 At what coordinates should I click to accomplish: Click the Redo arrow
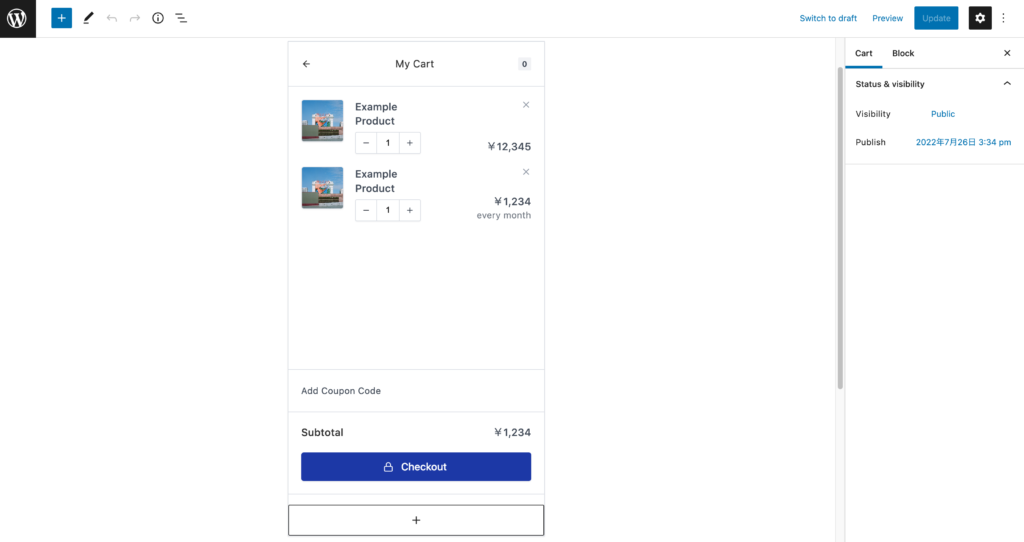tap(135, 18)
